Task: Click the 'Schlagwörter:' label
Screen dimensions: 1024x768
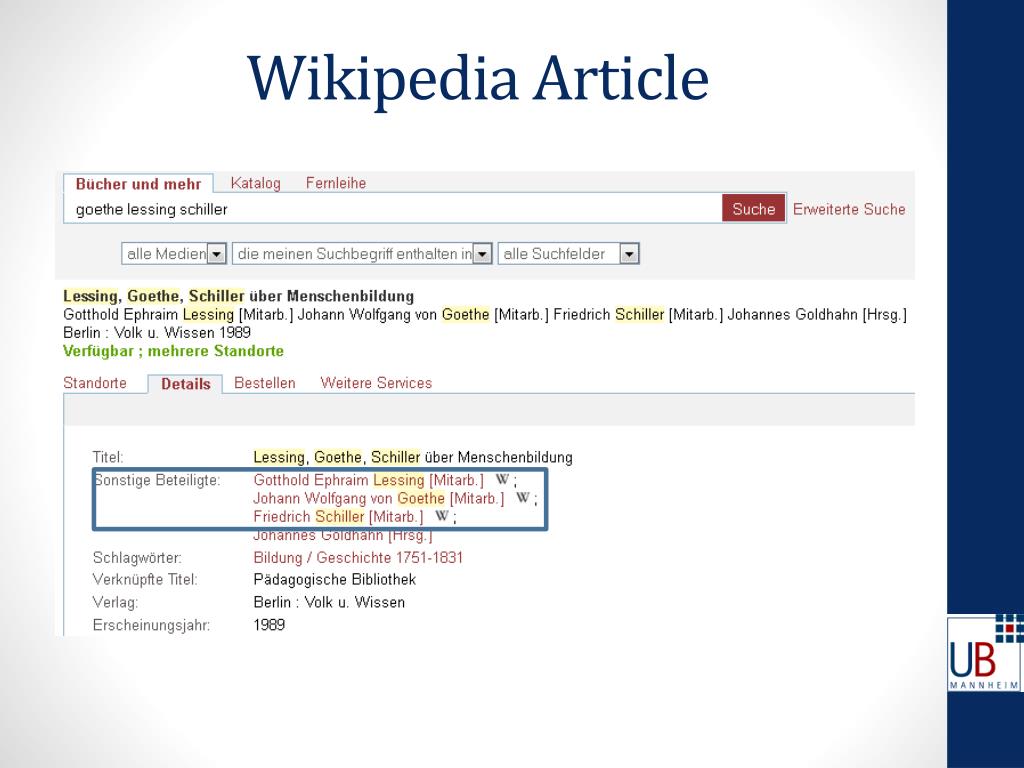Action: tap(137, 558)
